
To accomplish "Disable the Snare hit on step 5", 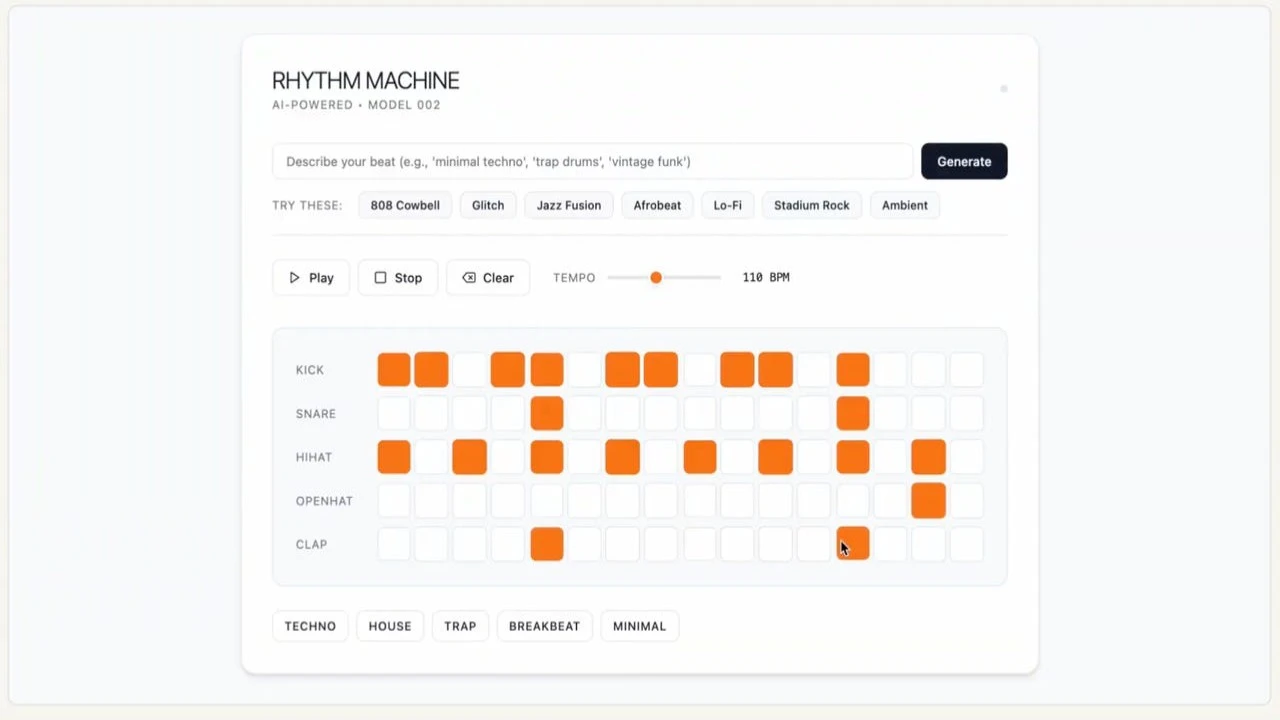I will point(547,413).
